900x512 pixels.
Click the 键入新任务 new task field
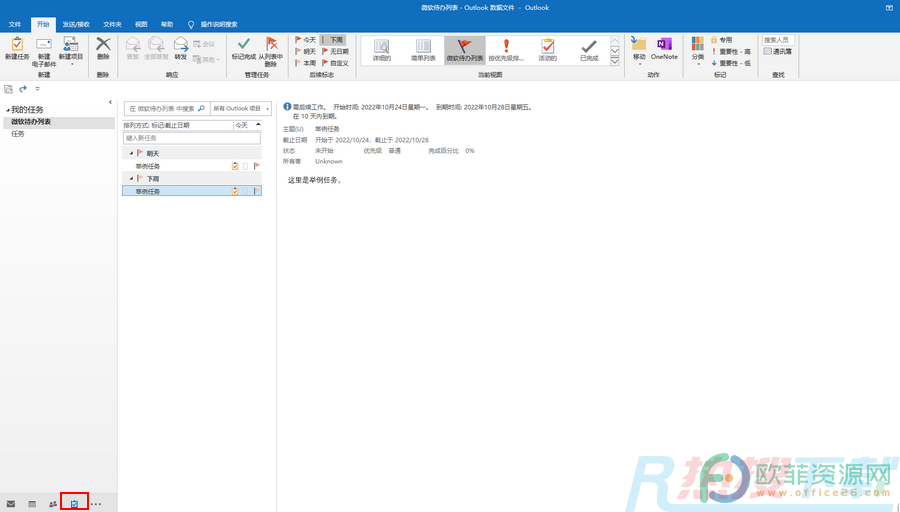pyautogui.click(x=192, y=138)
